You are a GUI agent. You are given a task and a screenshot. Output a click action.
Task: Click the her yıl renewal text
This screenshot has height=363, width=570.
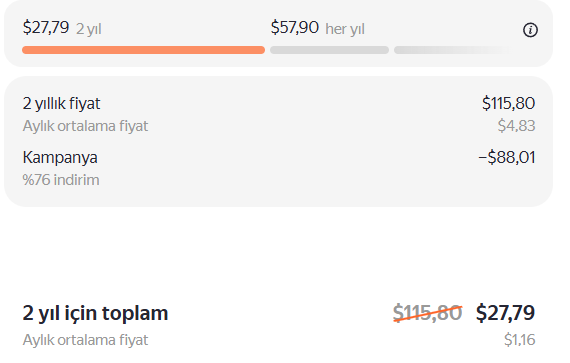345,29
